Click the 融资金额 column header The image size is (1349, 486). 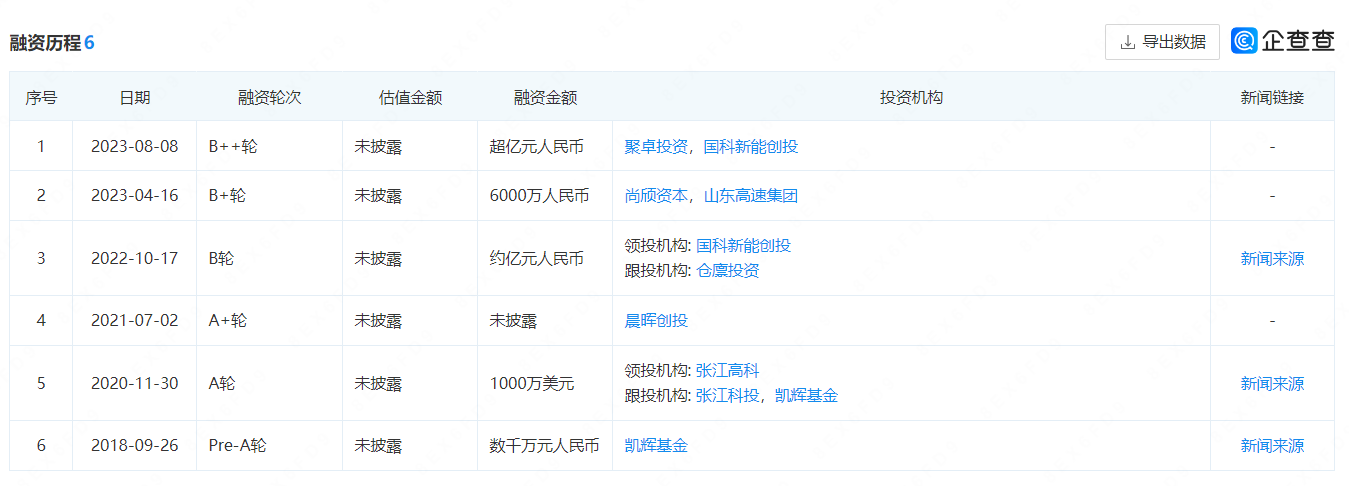point(545,98)
